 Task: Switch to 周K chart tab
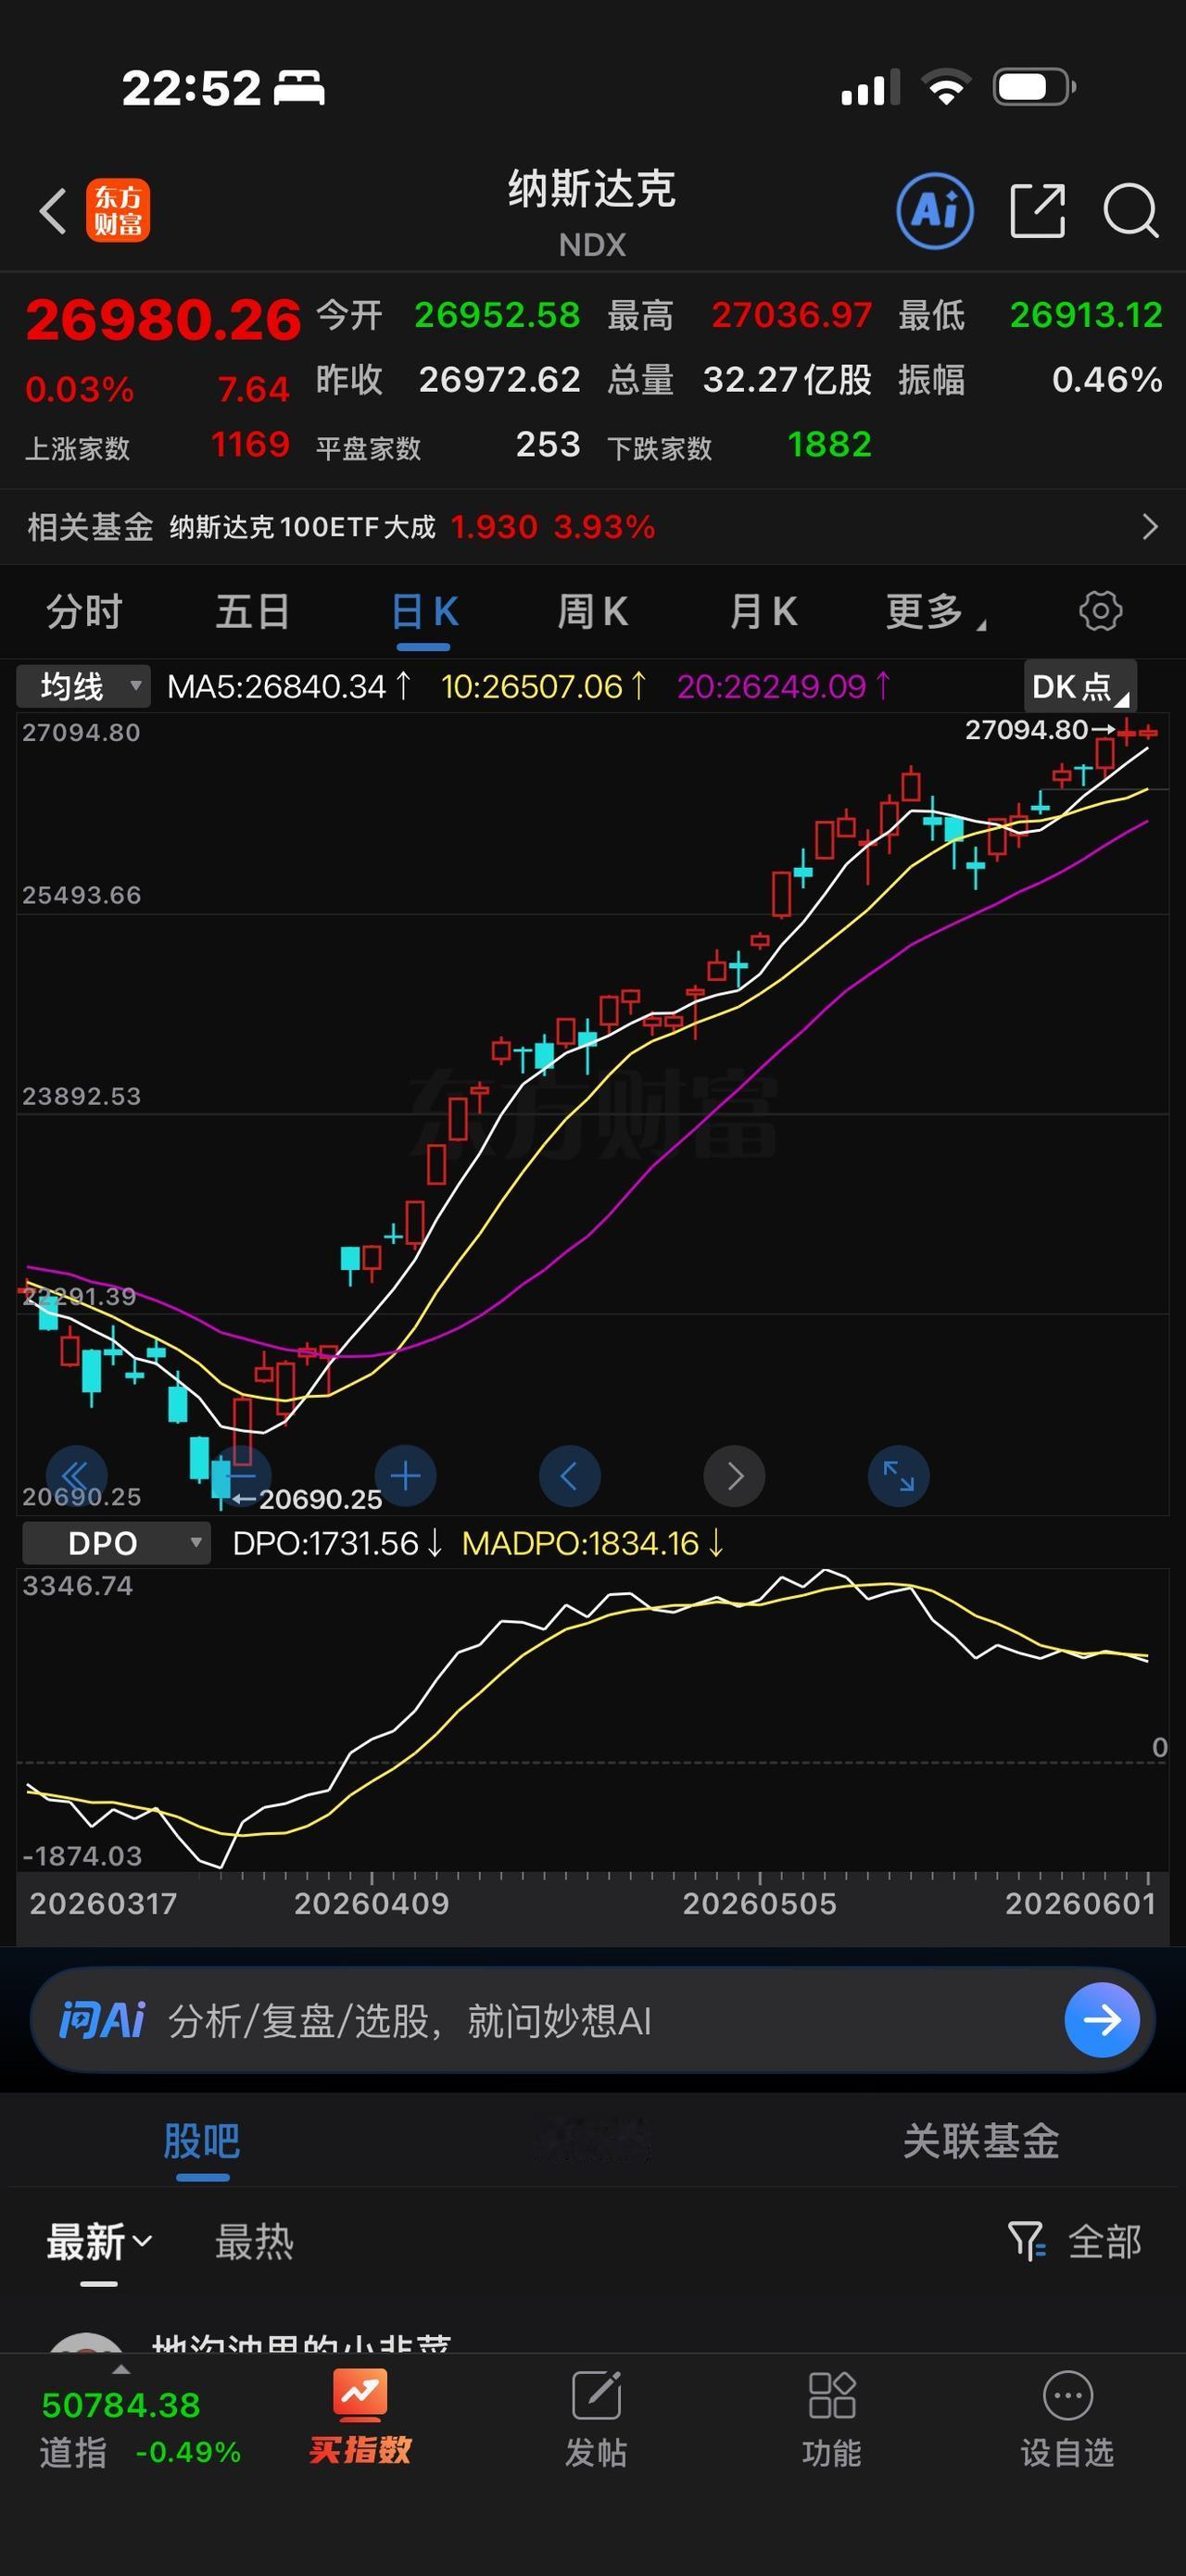[x=593, y=611]
